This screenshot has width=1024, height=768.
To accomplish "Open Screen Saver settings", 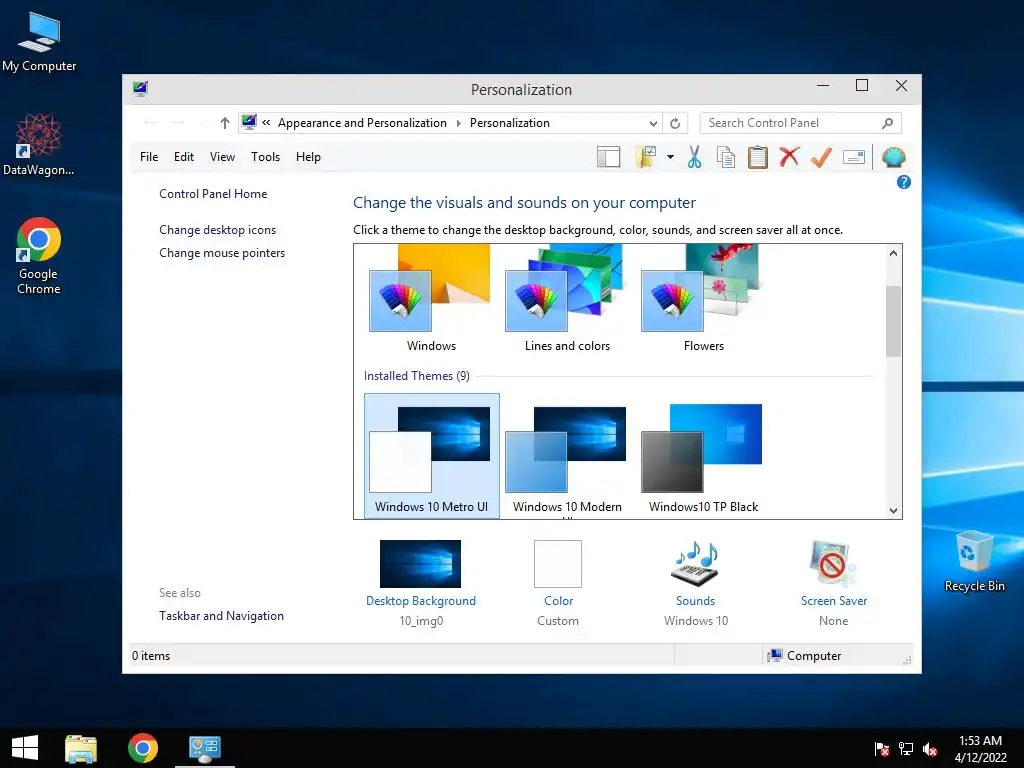I will [834, 583].
